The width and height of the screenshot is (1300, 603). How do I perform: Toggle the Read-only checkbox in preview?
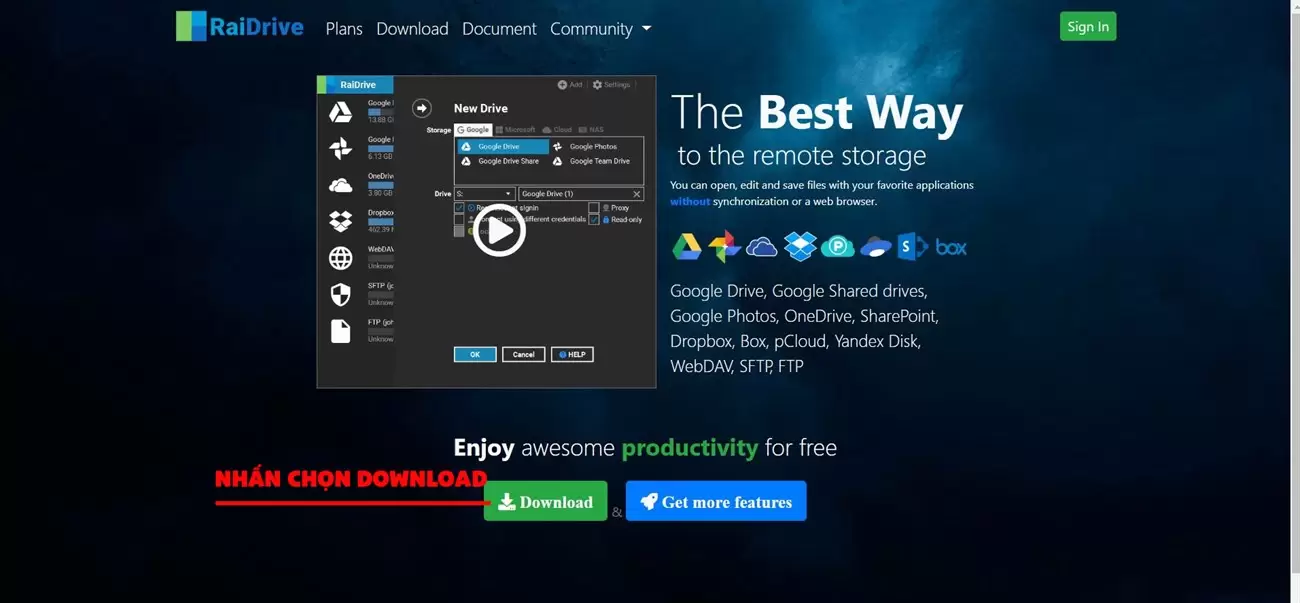pyautogui.click(x=594, y=219)
